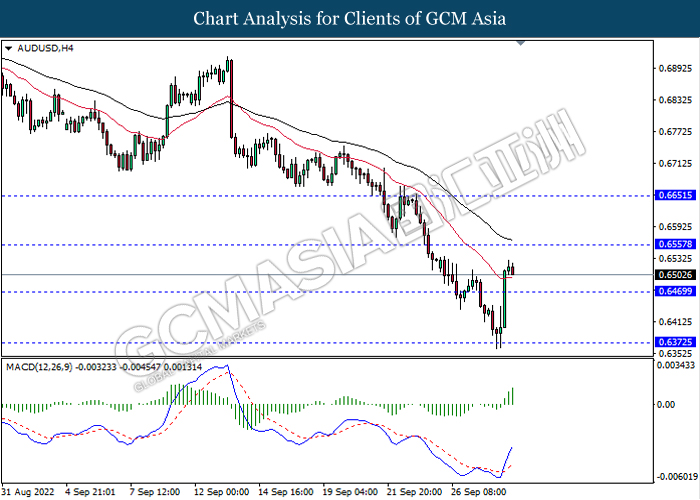Click the 0.65578 price level label
Screen dimensions: 700x500
coord(675,244)
